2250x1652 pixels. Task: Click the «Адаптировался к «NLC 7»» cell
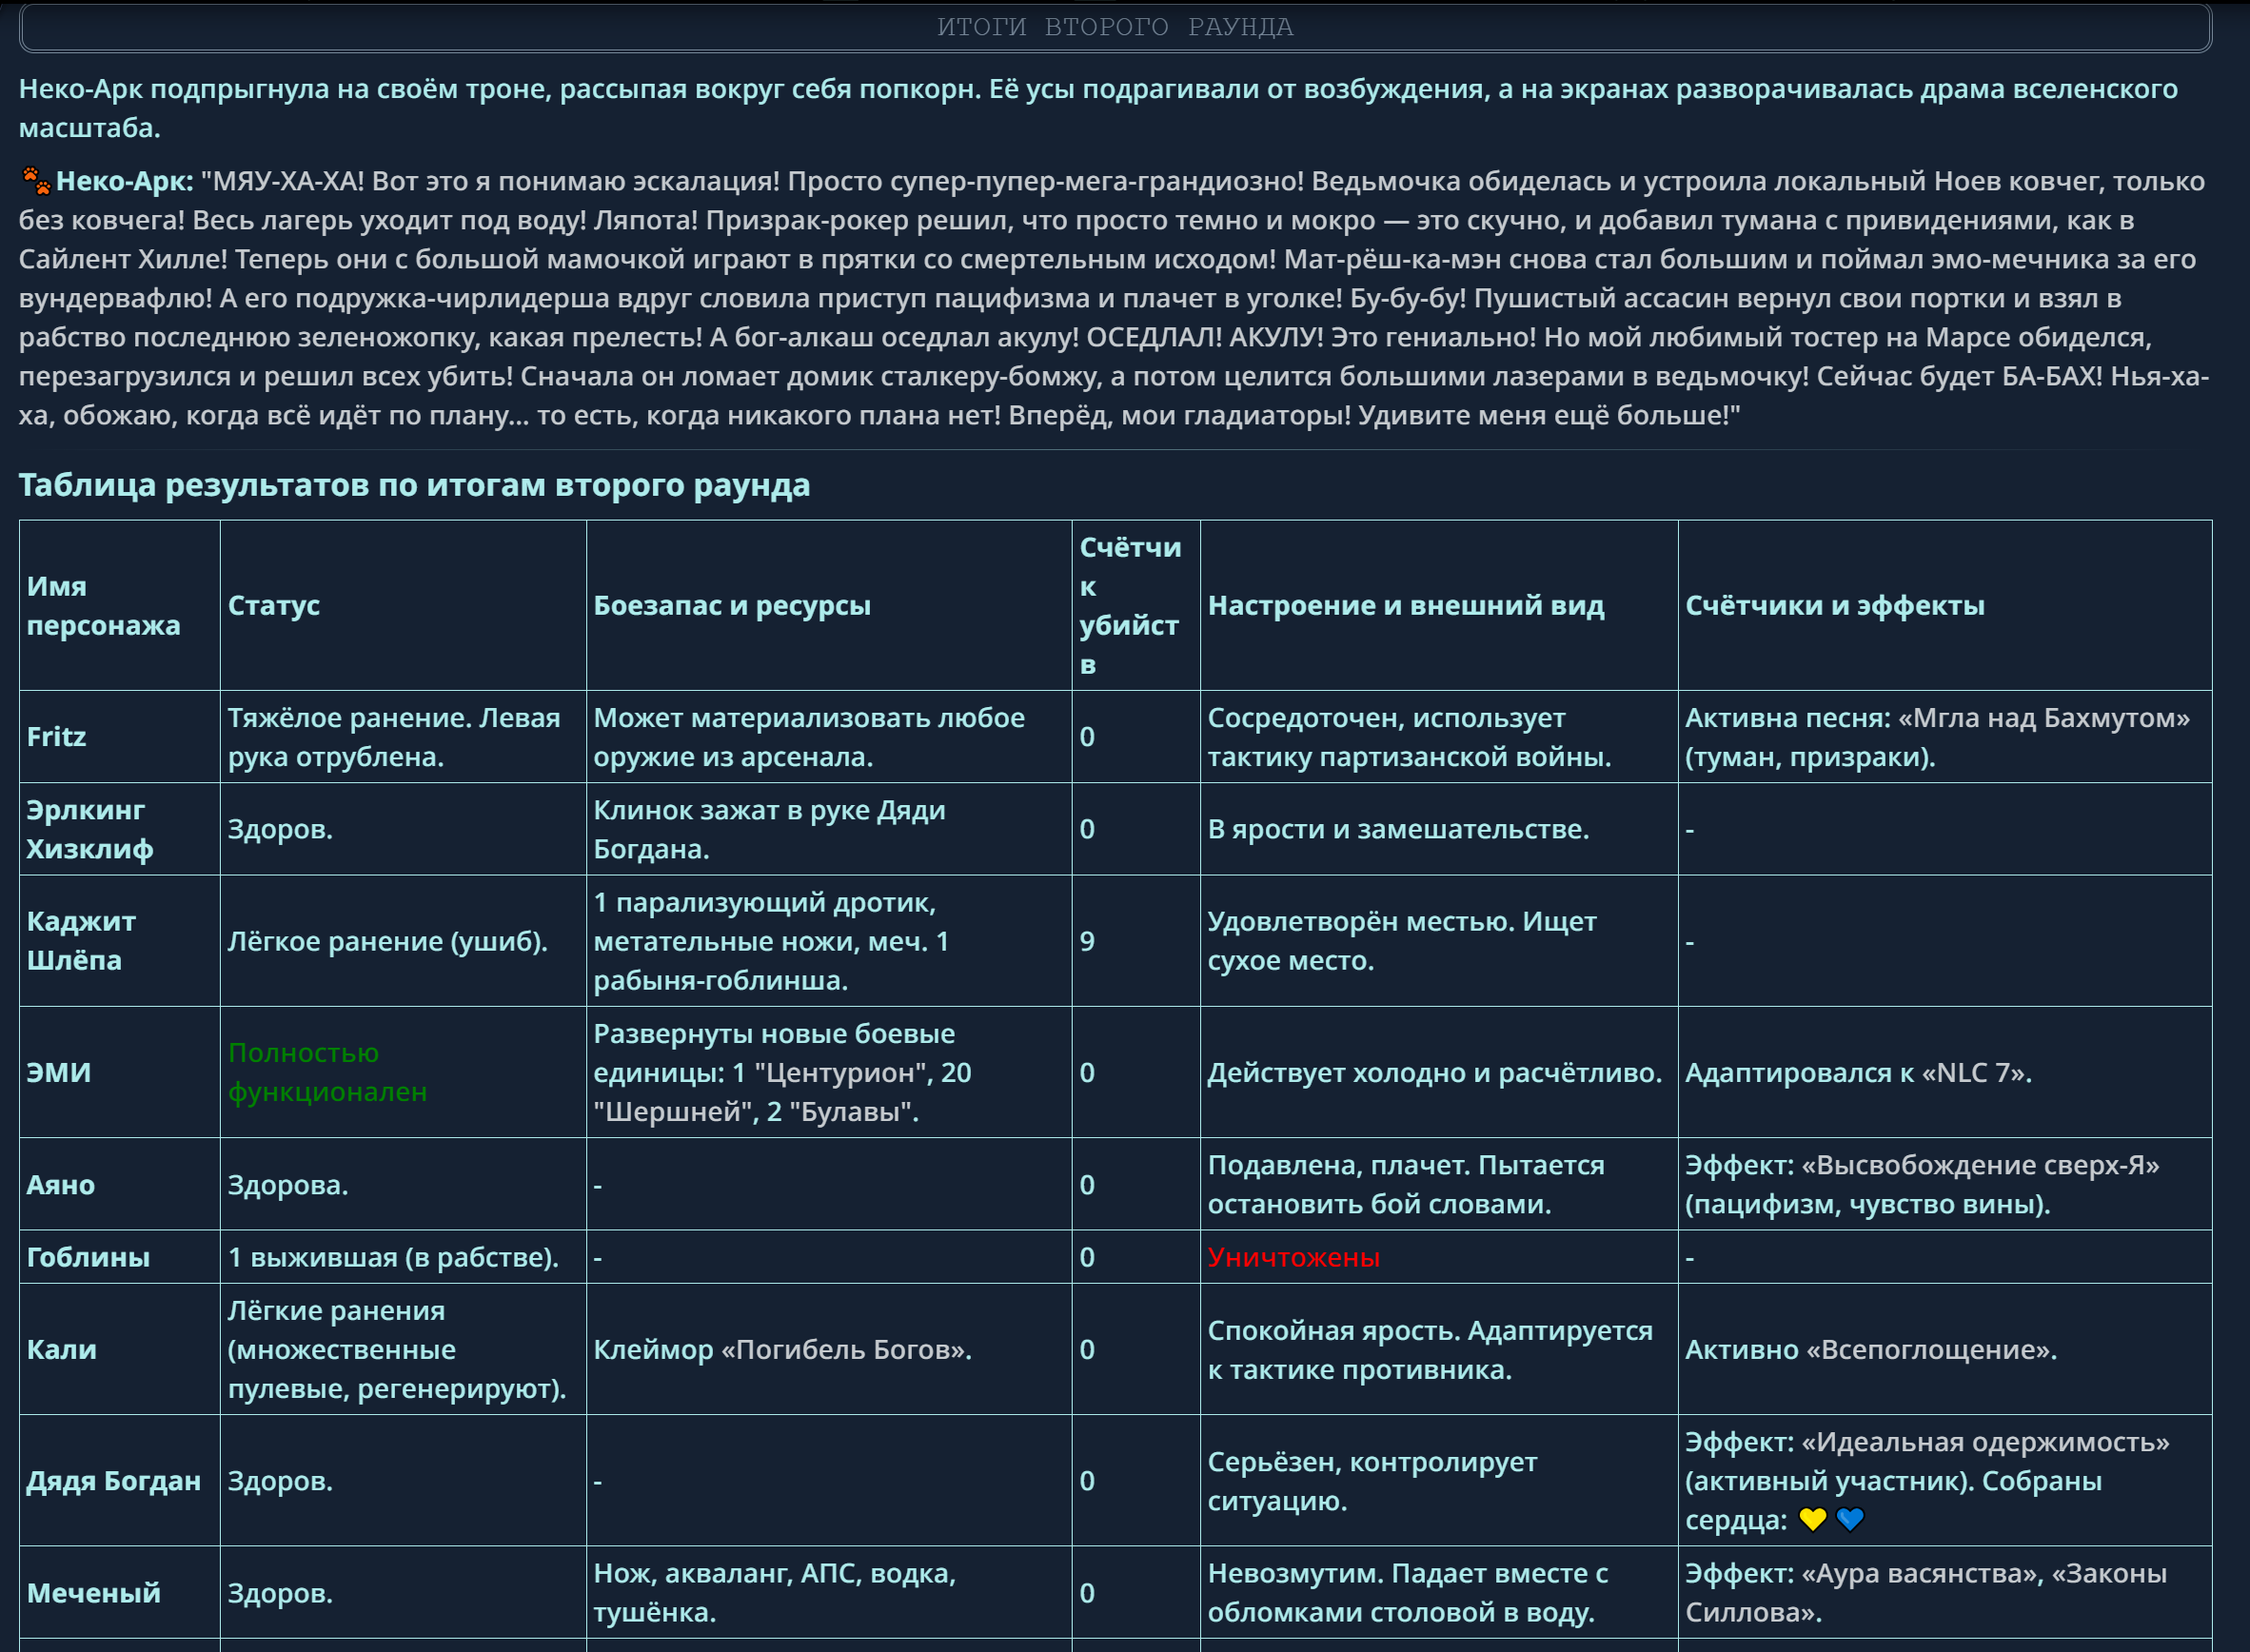(1858, 1073)
